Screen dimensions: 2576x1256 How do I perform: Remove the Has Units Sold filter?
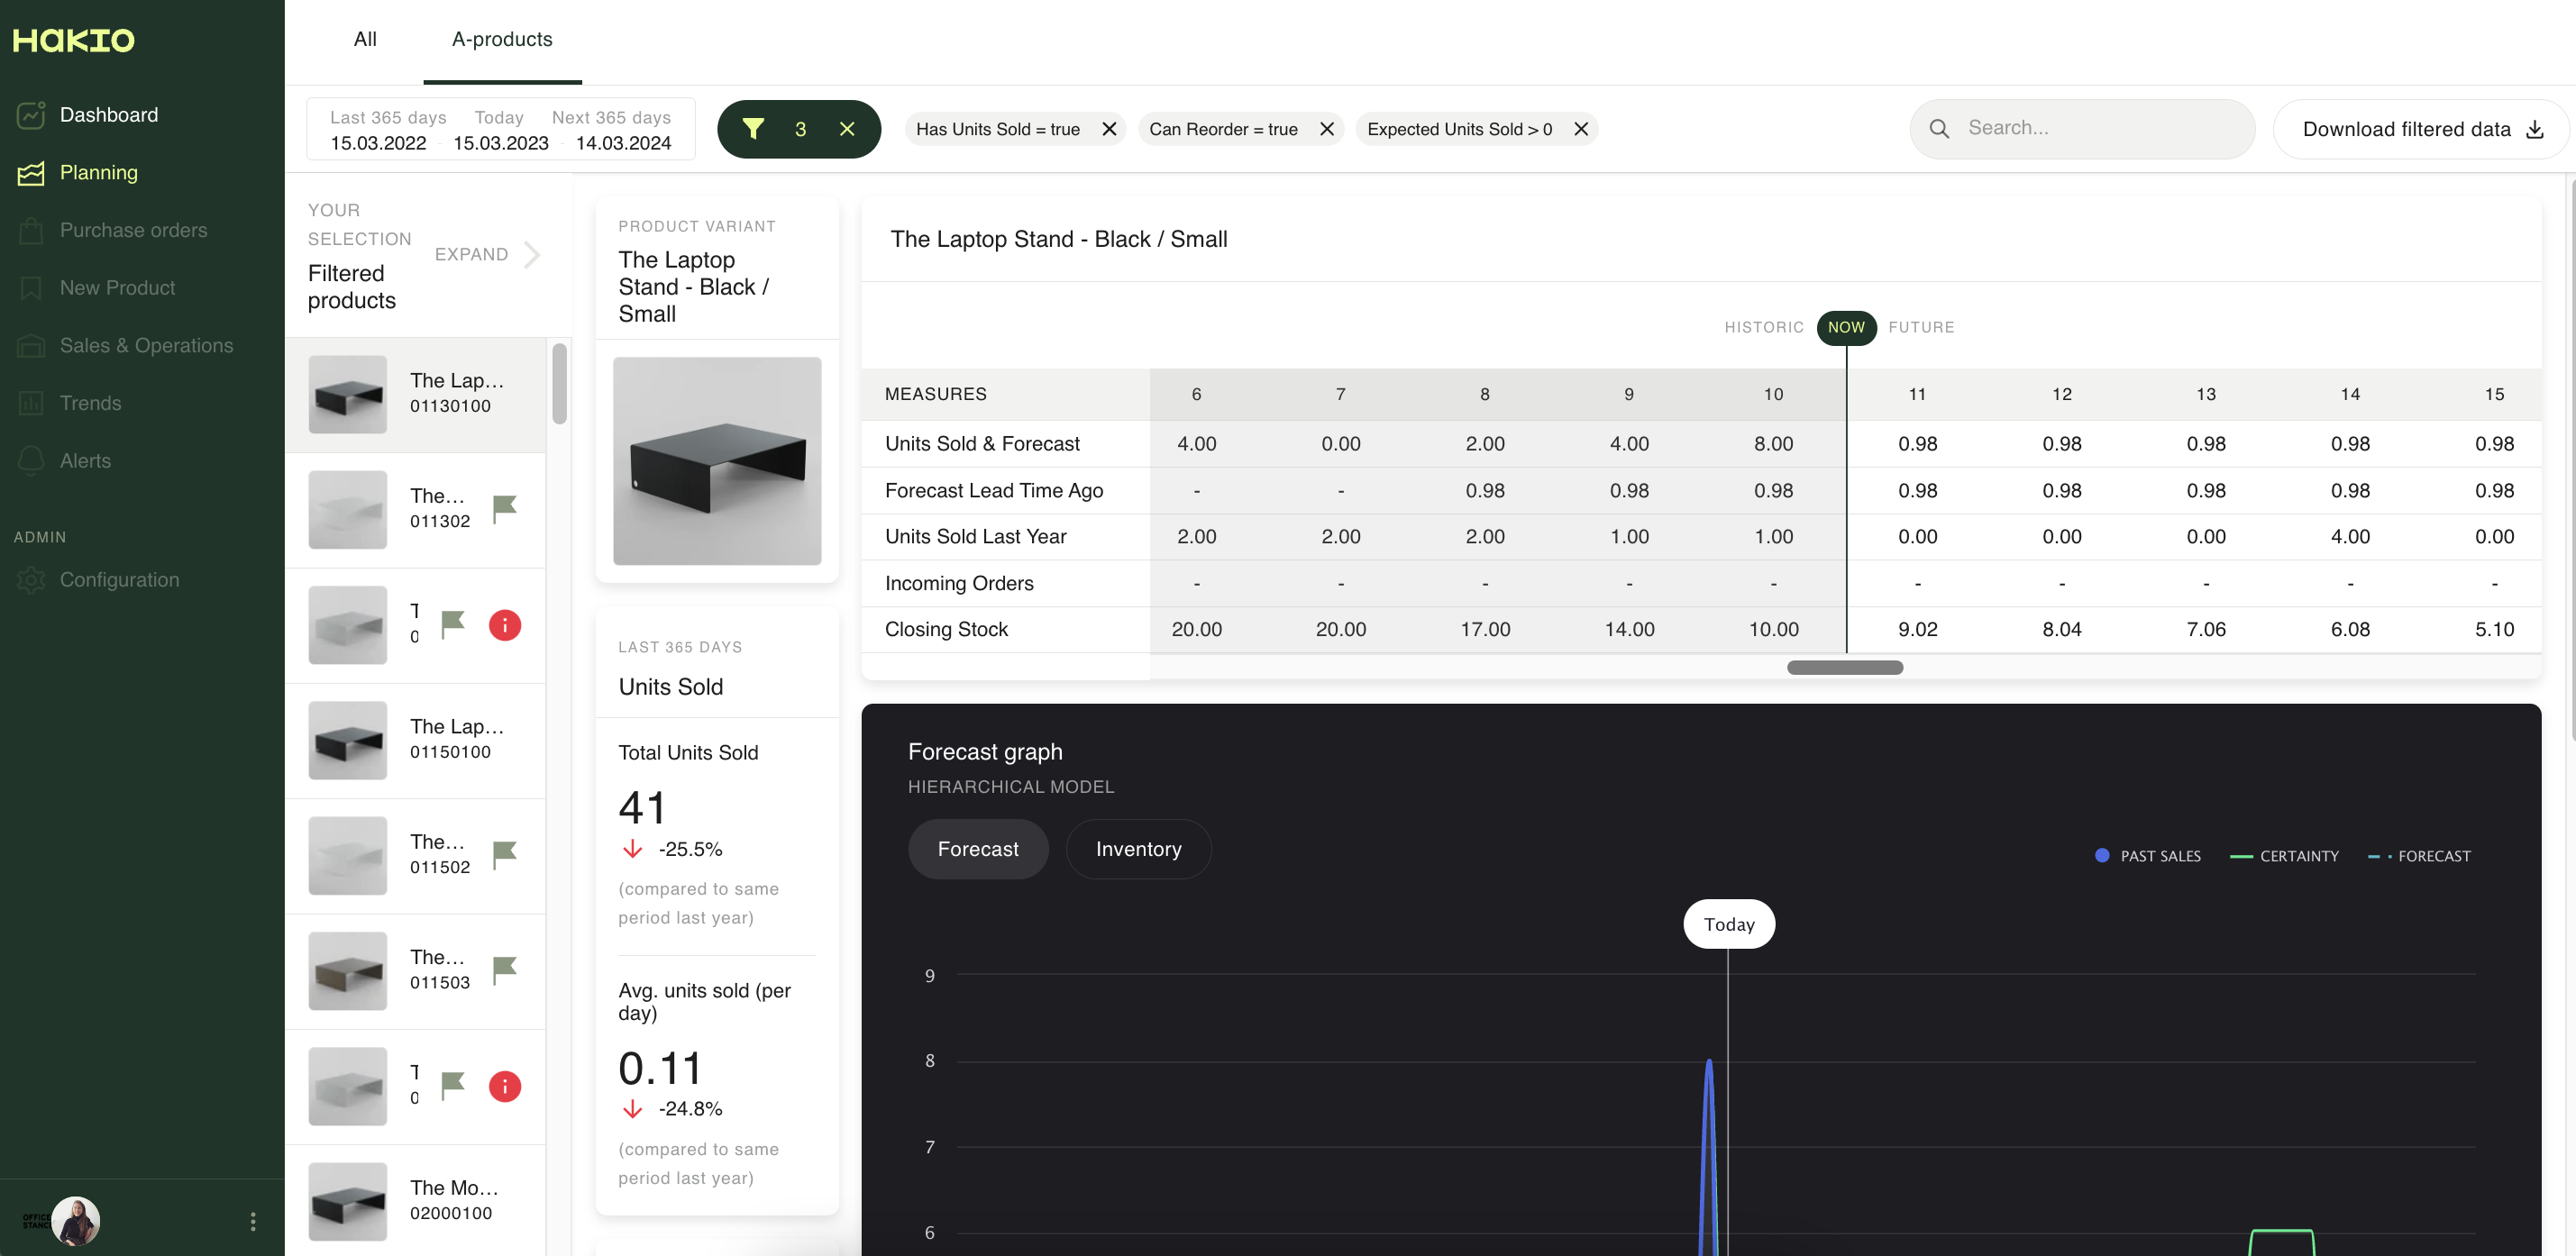click(1109, 129)
